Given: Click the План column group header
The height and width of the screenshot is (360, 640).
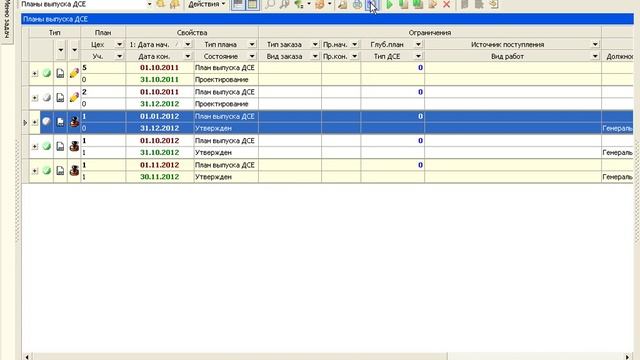Looking at the screenshot, I should (x=103, y=33).
